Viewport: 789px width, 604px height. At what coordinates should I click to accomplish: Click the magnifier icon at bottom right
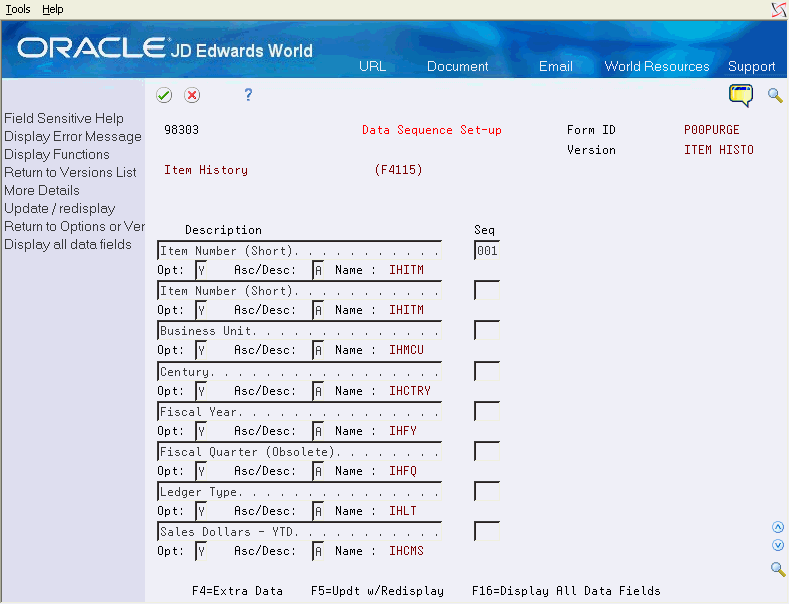778,569
